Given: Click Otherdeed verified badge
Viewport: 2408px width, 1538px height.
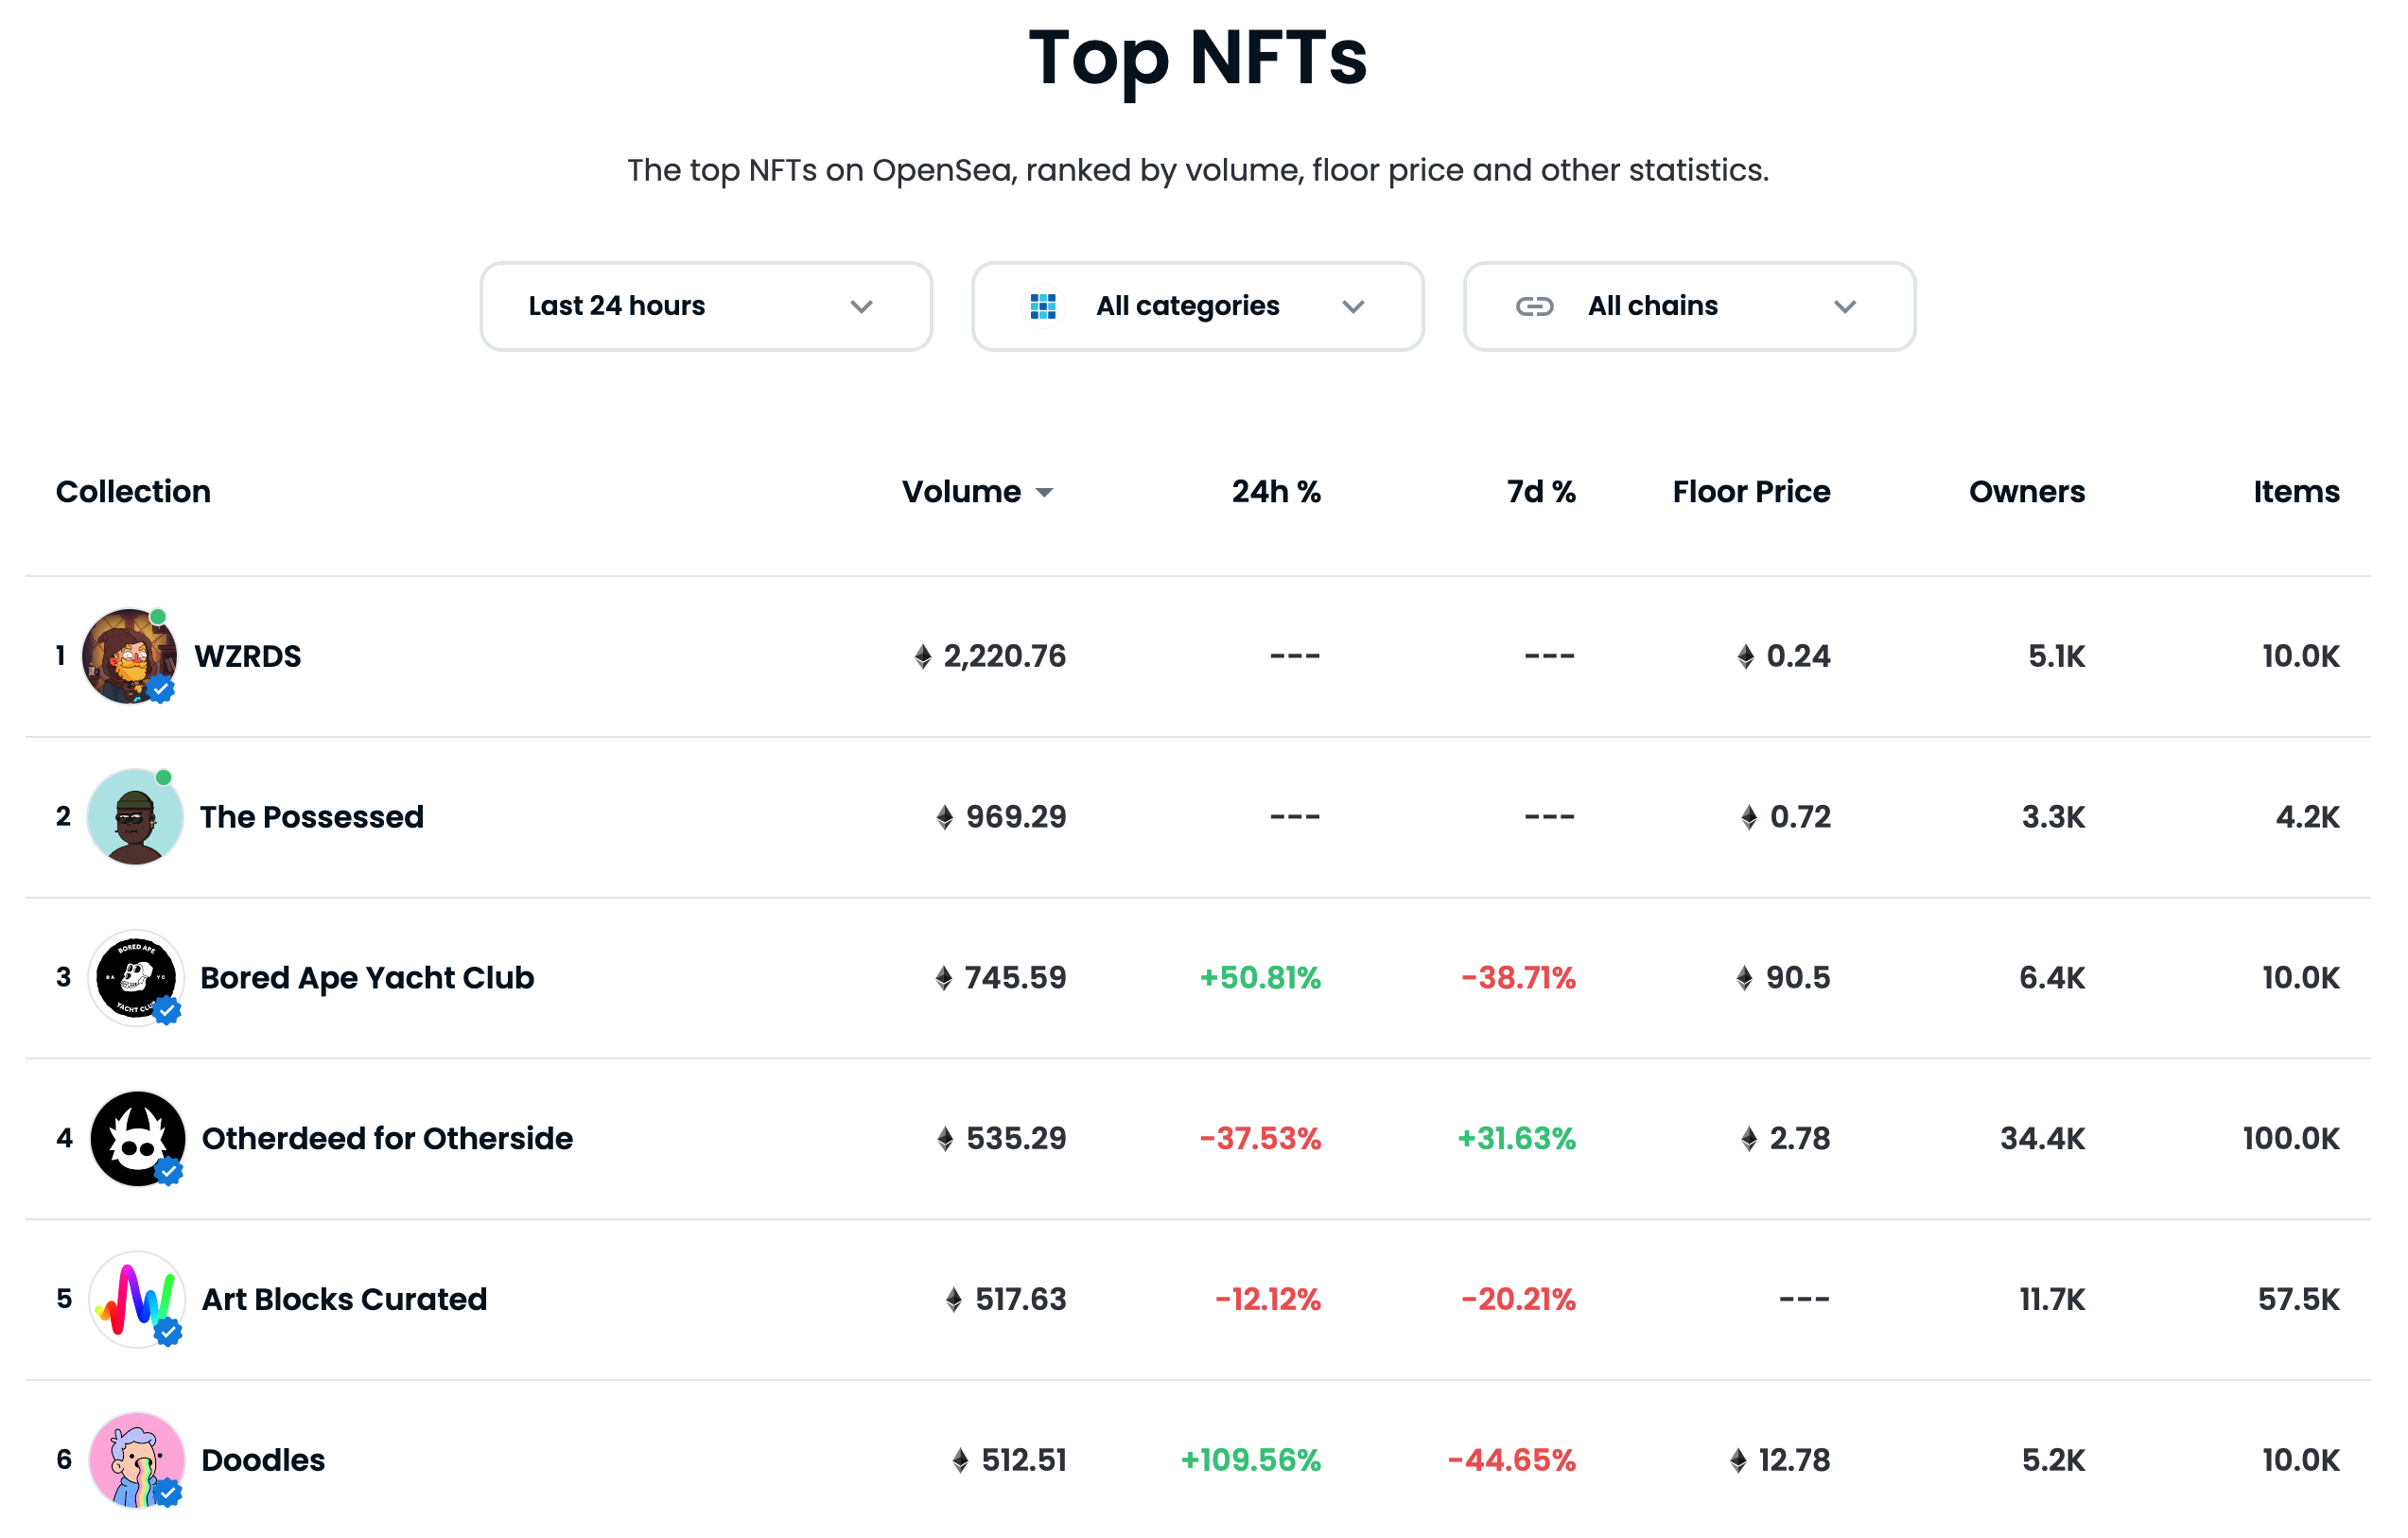Looking at the screenshot, I should point(168,1171).
